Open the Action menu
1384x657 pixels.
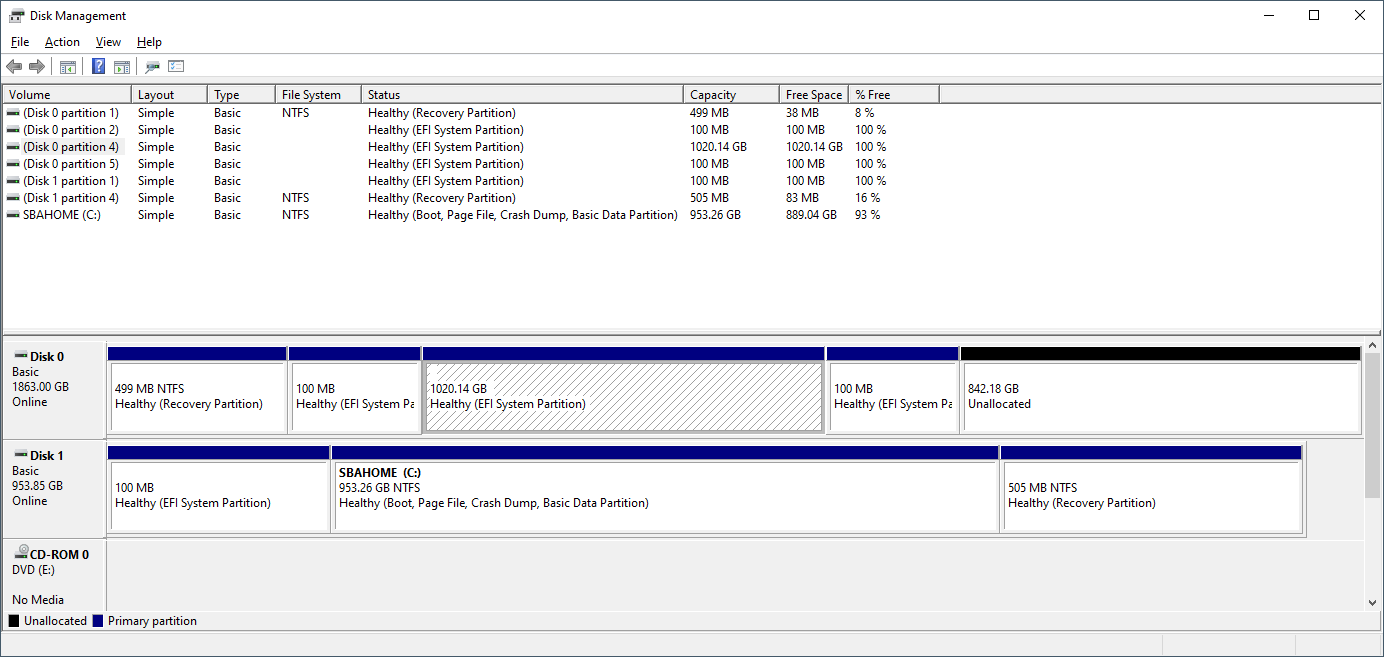click(x=62, y=42)
